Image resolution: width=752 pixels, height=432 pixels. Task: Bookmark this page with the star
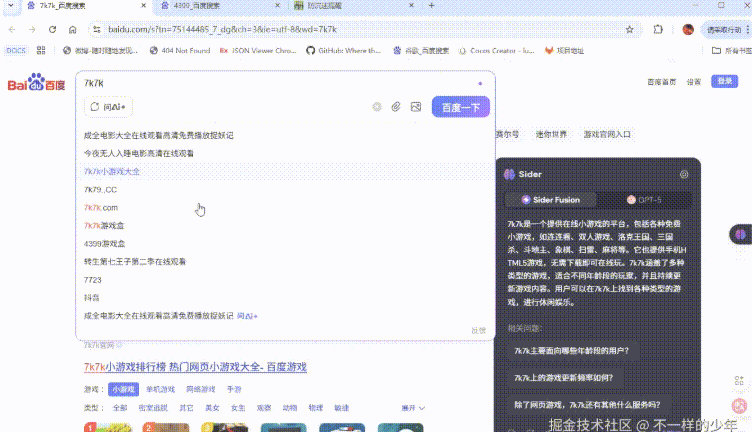(x=630, y=30)
